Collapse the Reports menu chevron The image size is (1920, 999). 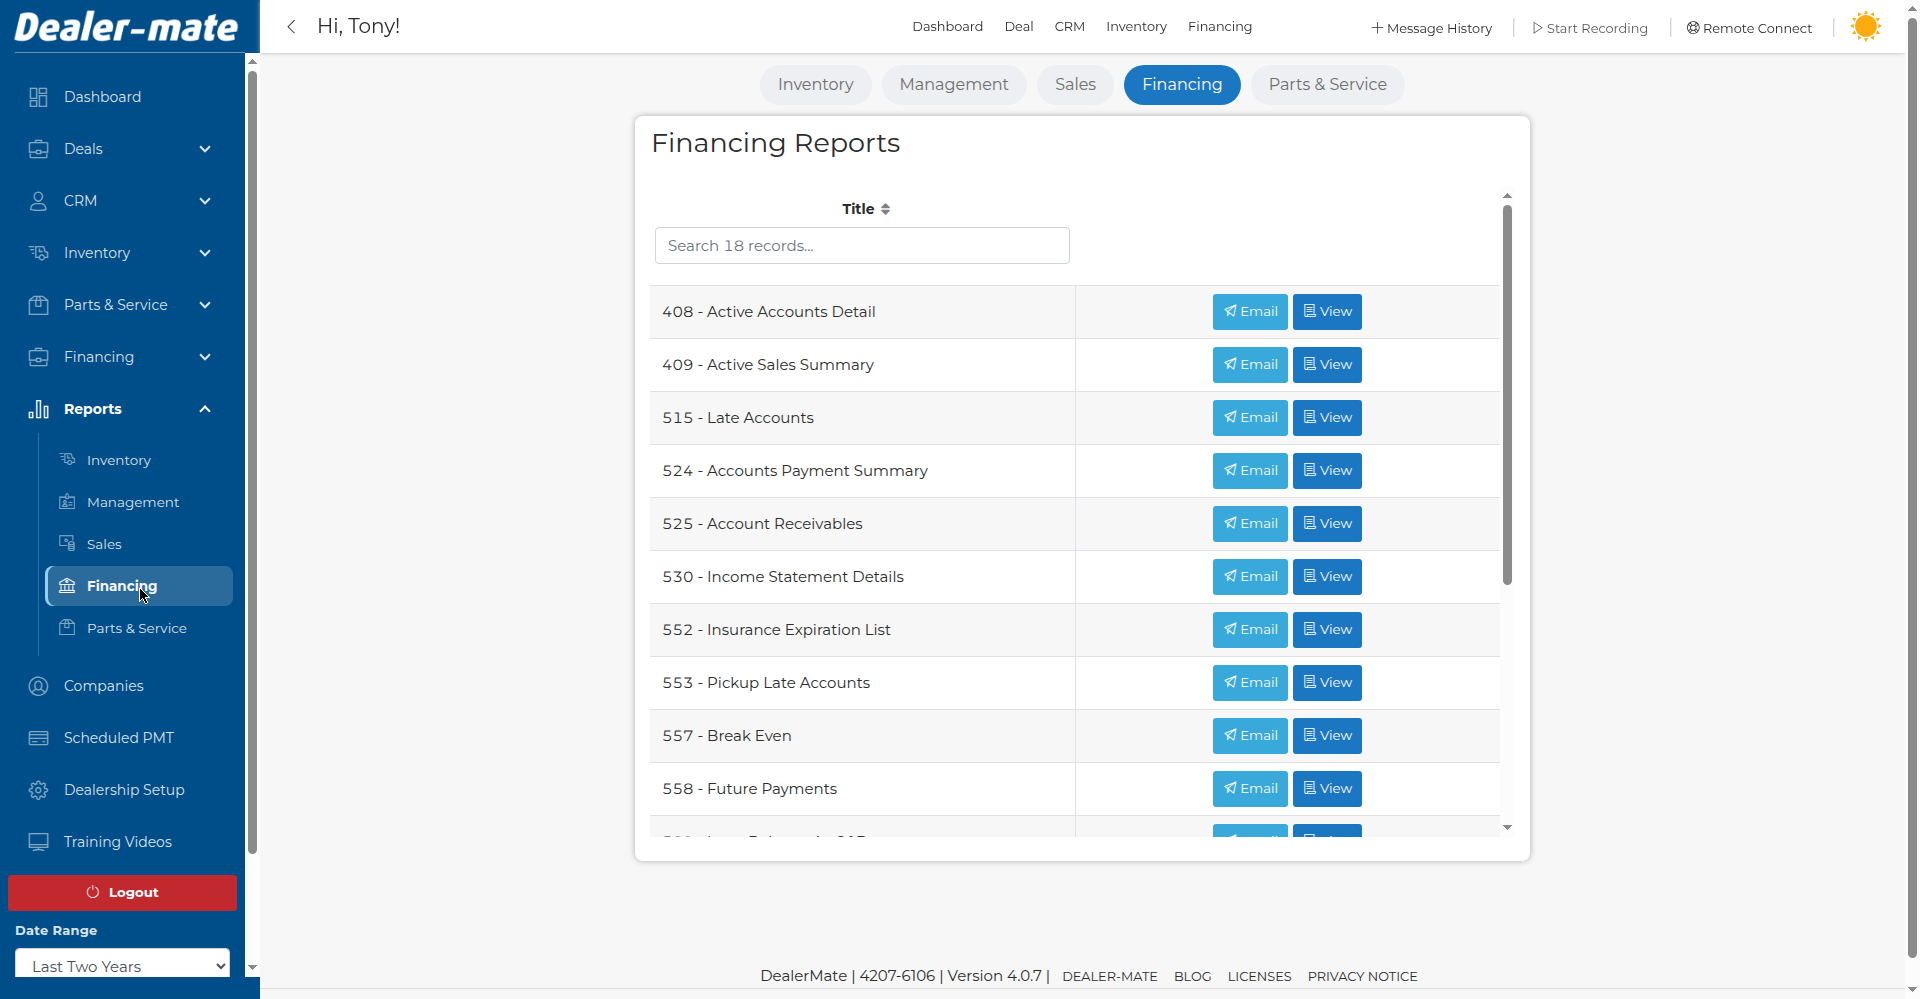click(x=205, y=409)
